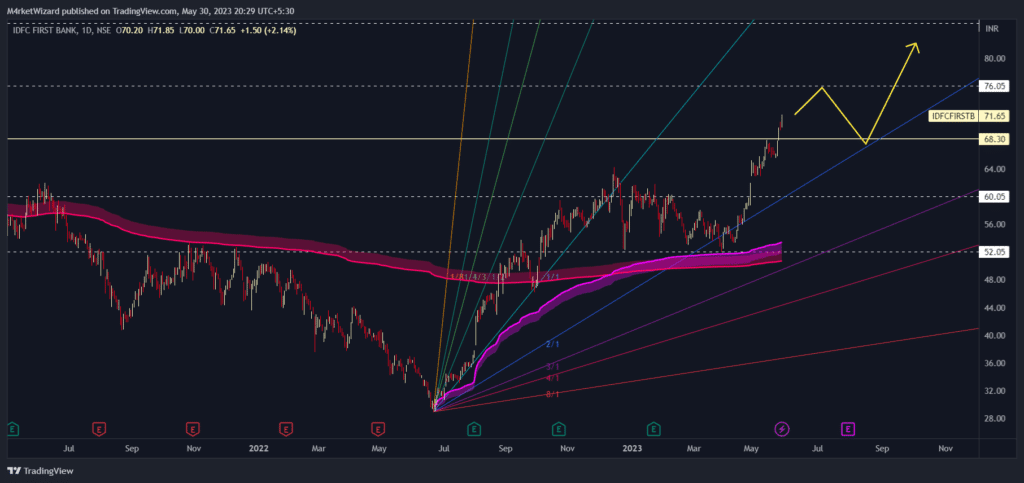This screenshot has width=1024, height=483.
Task: Select the 4/1 Gann fan label
Action: pos(553,378)
